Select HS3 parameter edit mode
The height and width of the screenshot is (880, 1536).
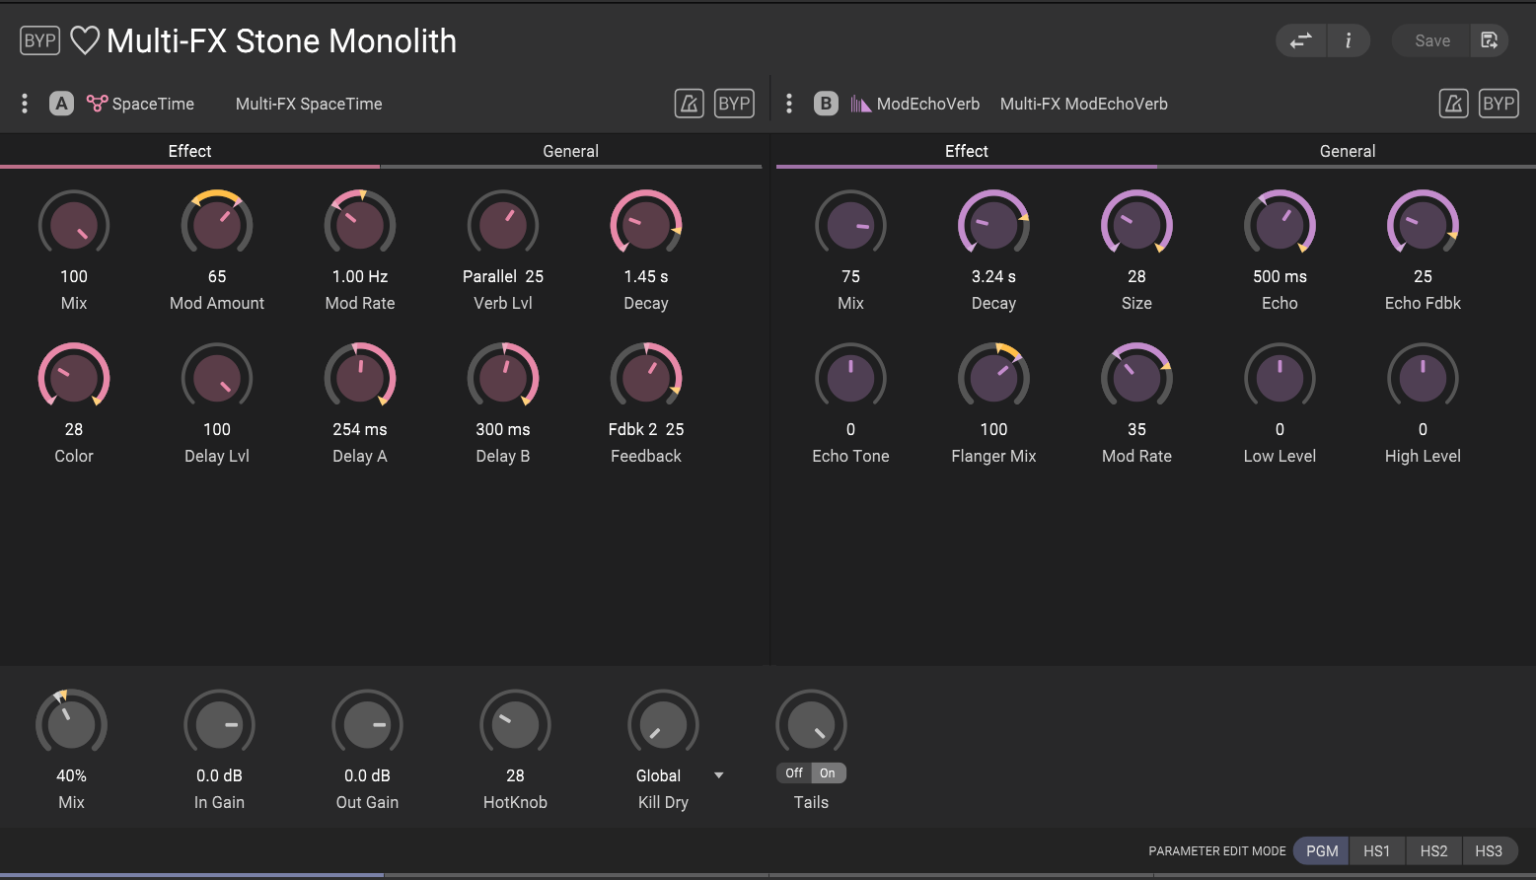pyautogui.click(x=1489, y=851)
